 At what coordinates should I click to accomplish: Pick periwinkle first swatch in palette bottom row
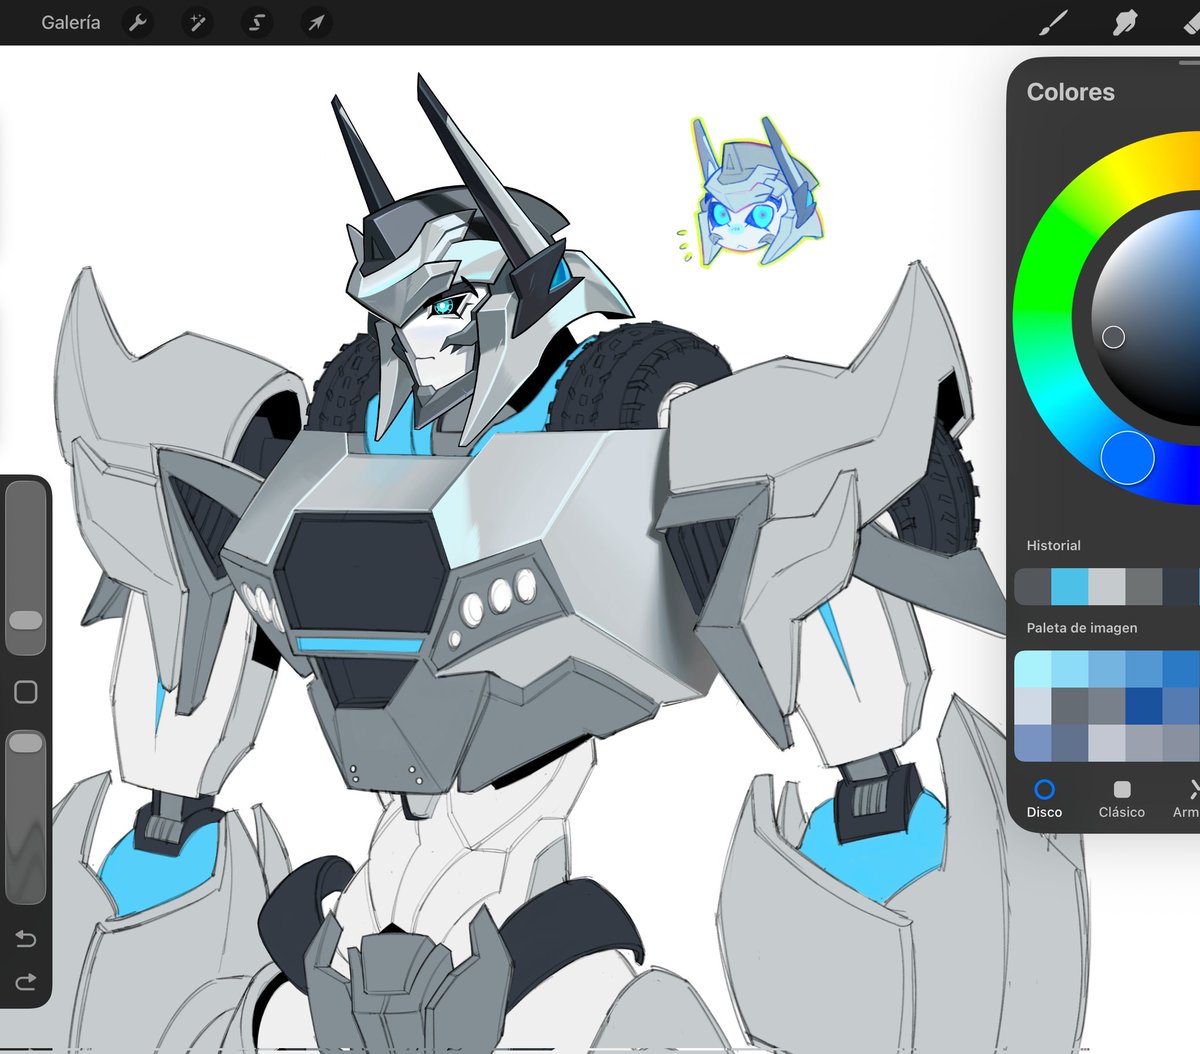click(x=1032, y=743)
